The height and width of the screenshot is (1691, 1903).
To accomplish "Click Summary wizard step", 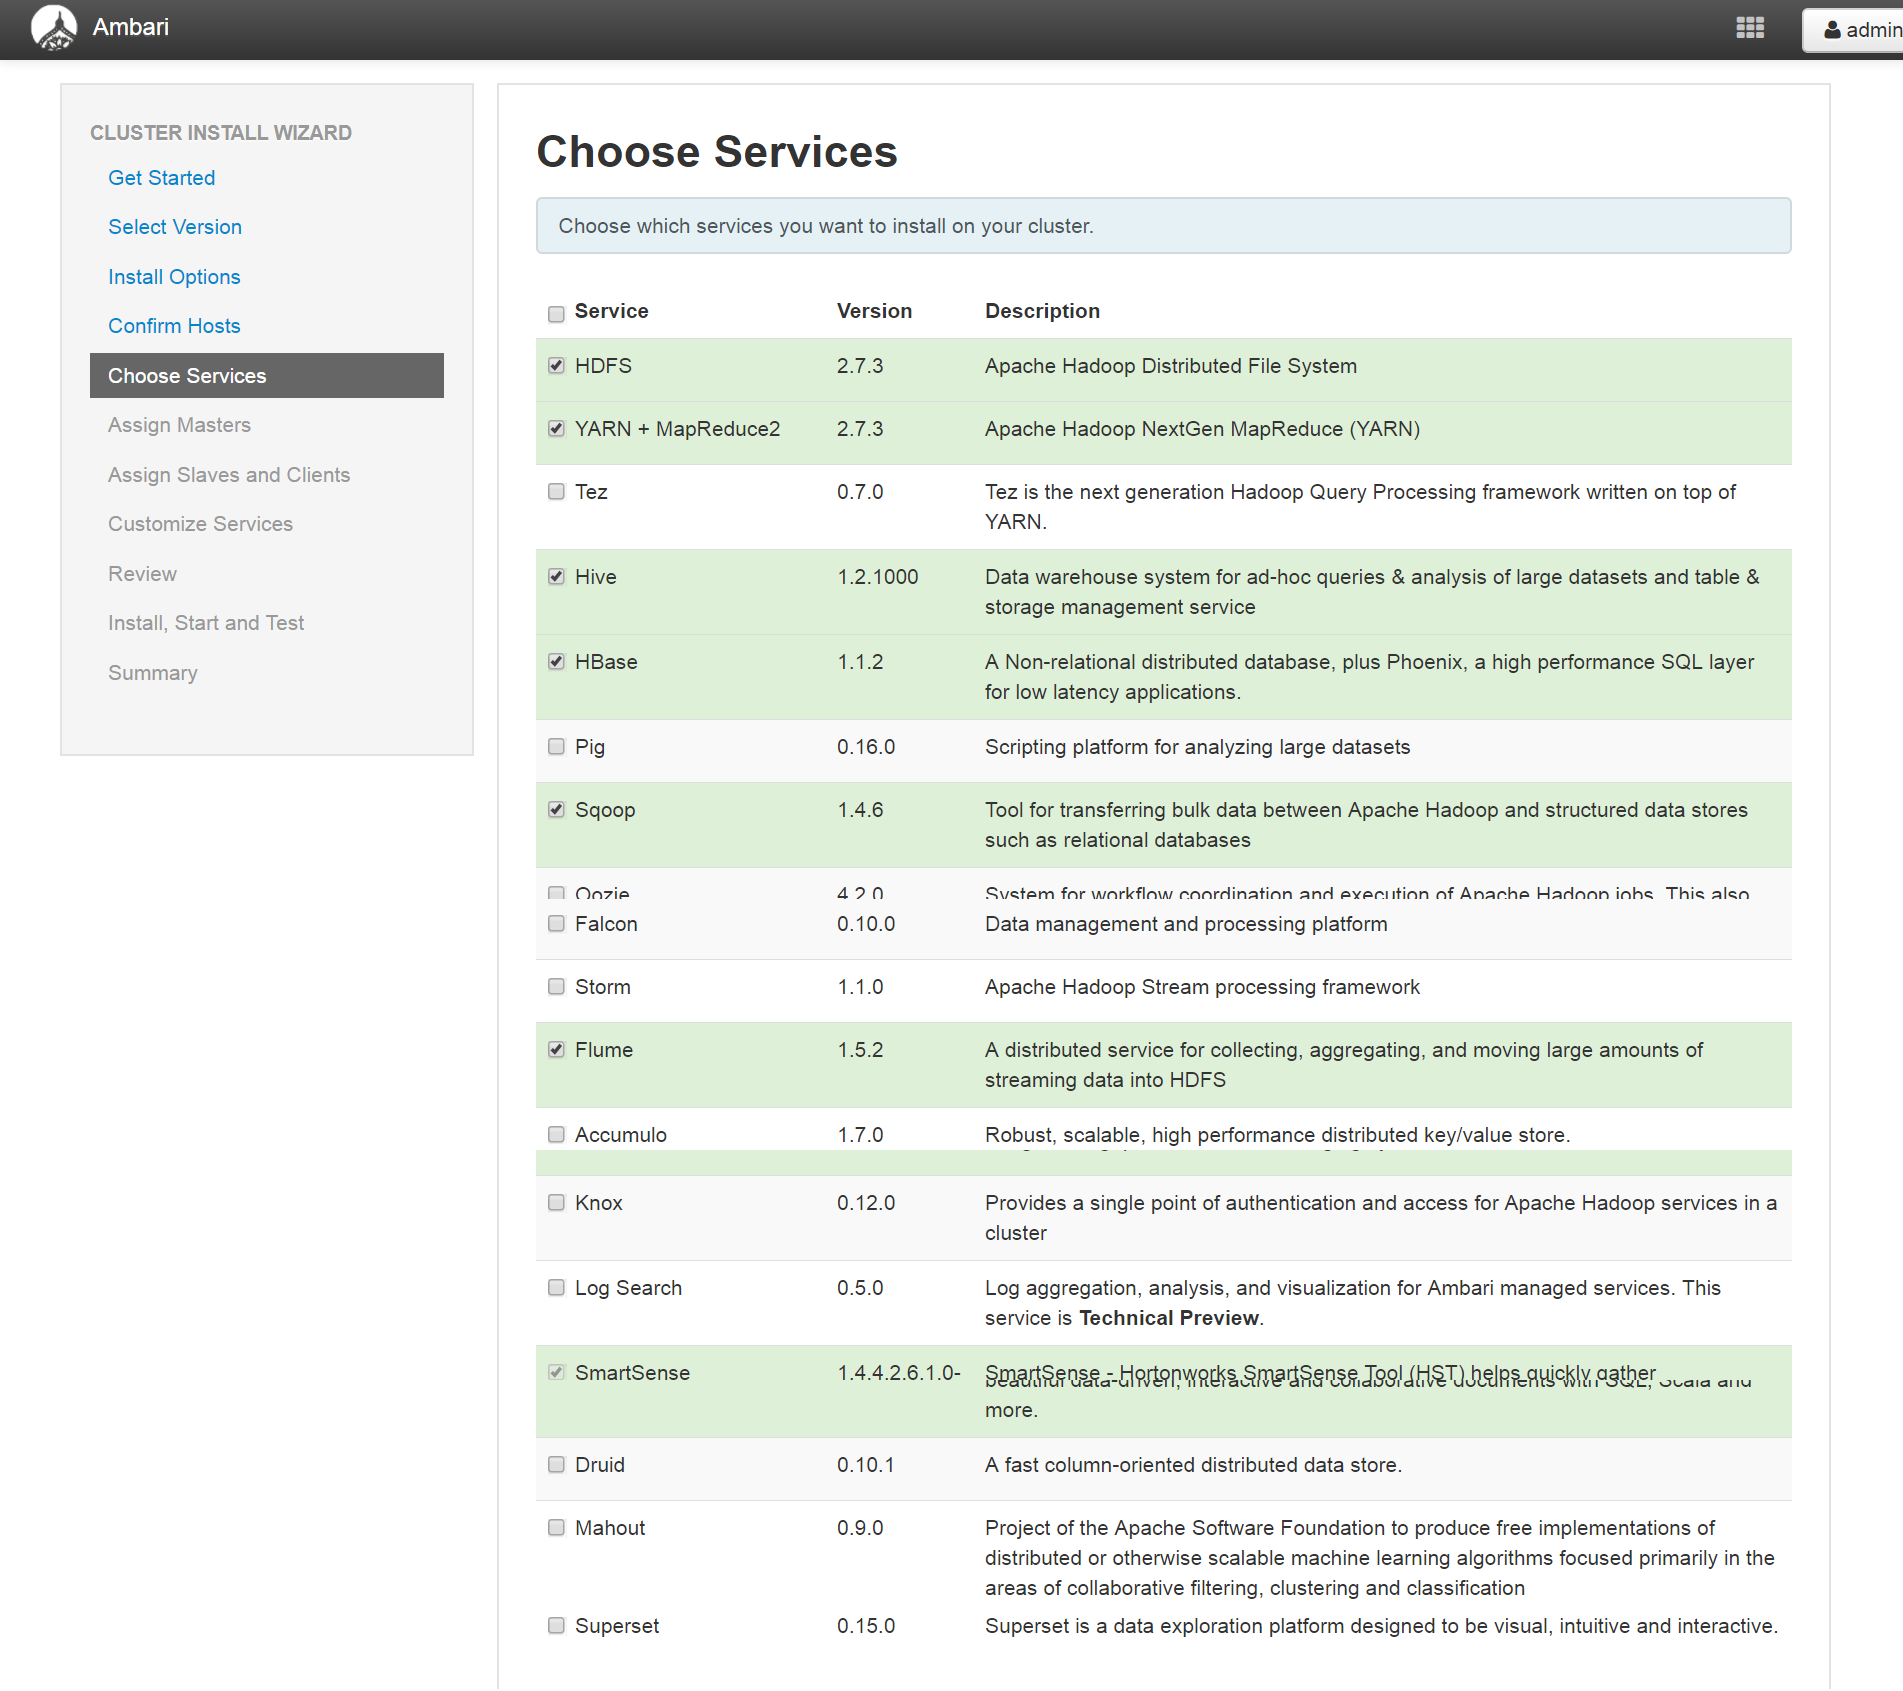I will [x=153, y=673].
